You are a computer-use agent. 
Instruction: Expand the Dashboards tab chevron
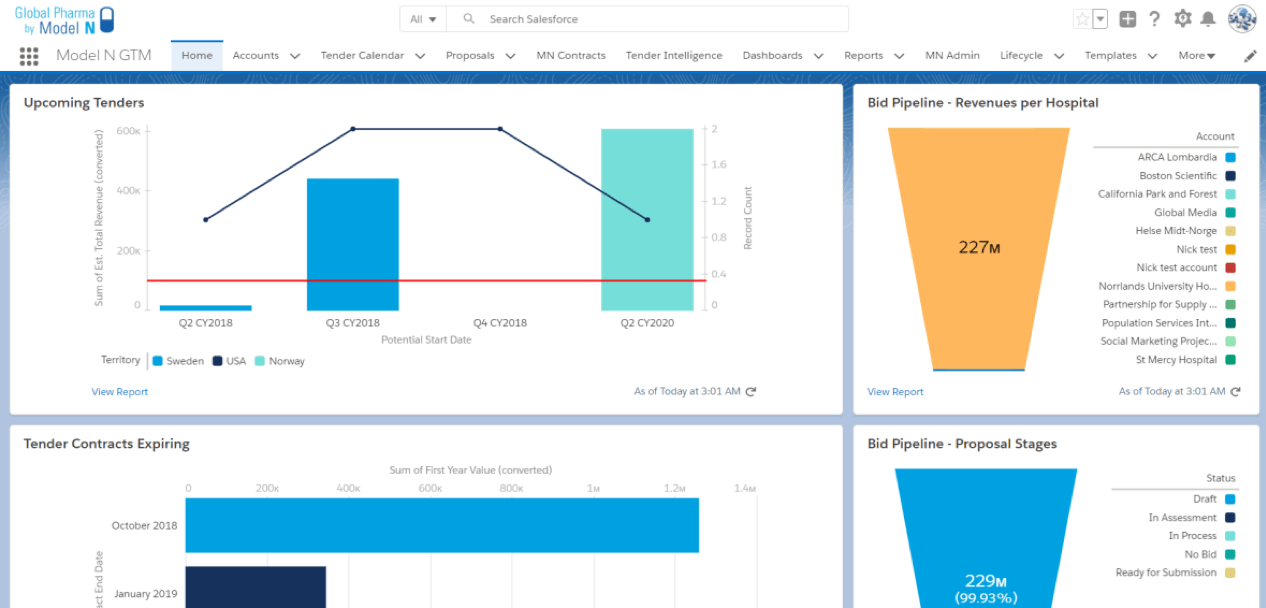(x=818, y=56)
